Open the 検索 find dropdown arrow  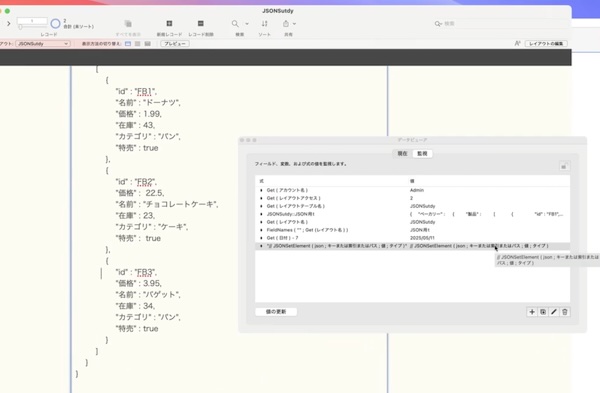click(x=247, y=24)
